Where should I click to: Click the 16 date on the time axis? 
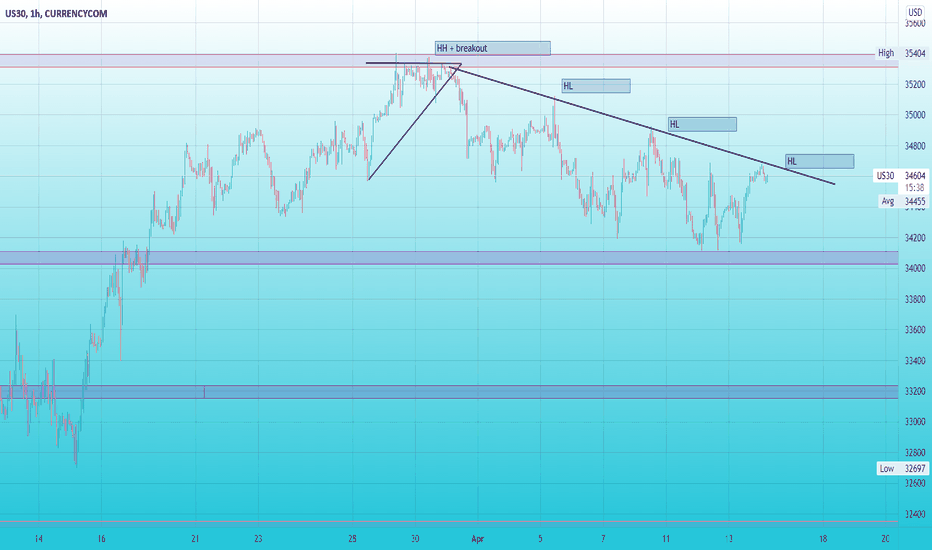click(102, 539)
